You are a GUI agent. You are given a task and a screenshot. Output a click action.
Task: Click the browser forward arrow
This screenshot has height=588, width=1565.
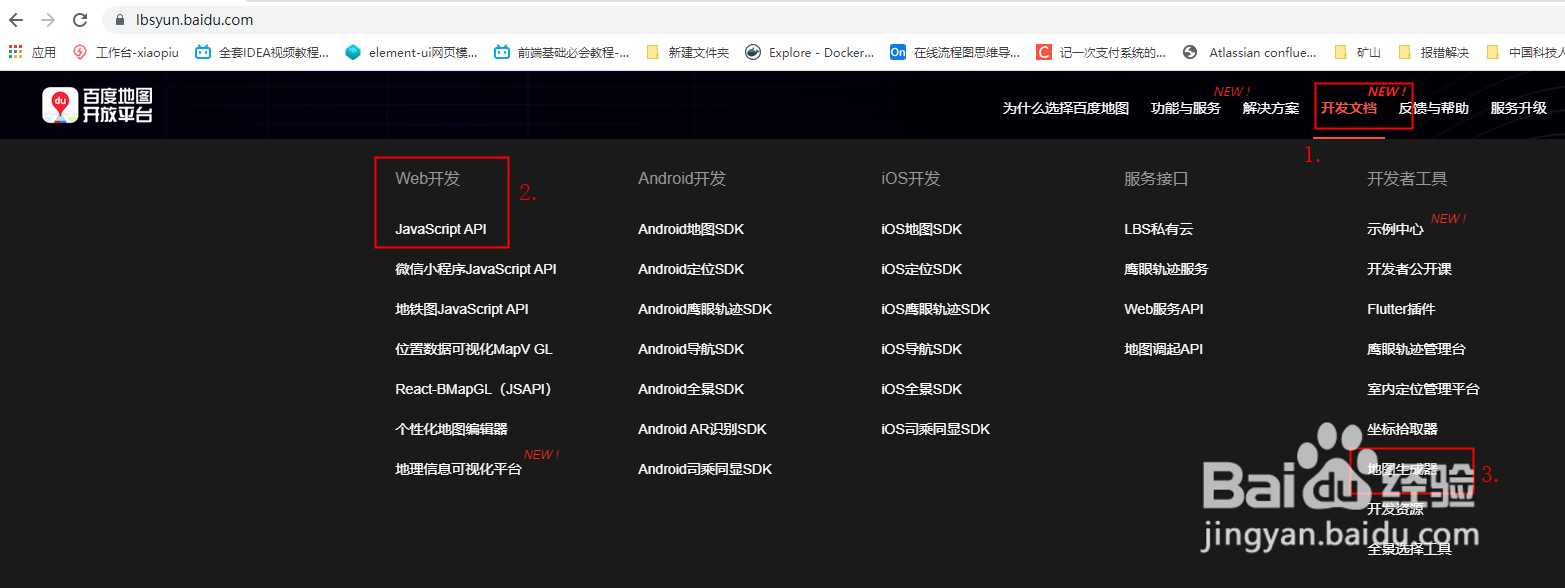point(48,19)
